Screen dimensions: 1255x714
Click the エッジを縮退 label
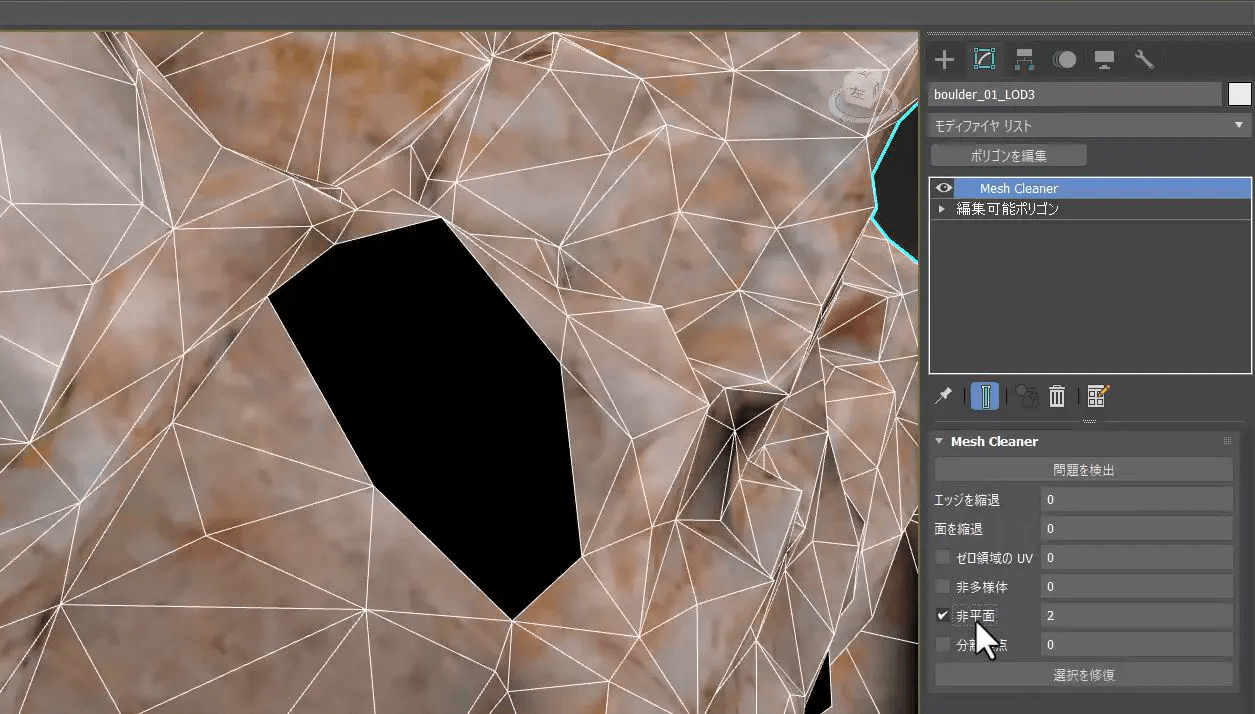point(966,500)
